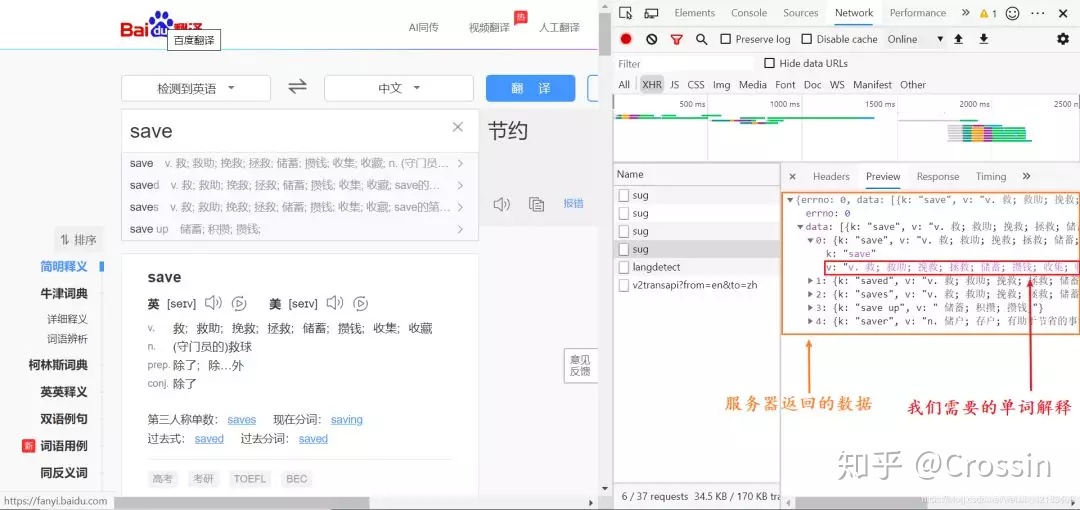Clear the 'save' input text
The image size is (1080, 510).
[458, 127]
